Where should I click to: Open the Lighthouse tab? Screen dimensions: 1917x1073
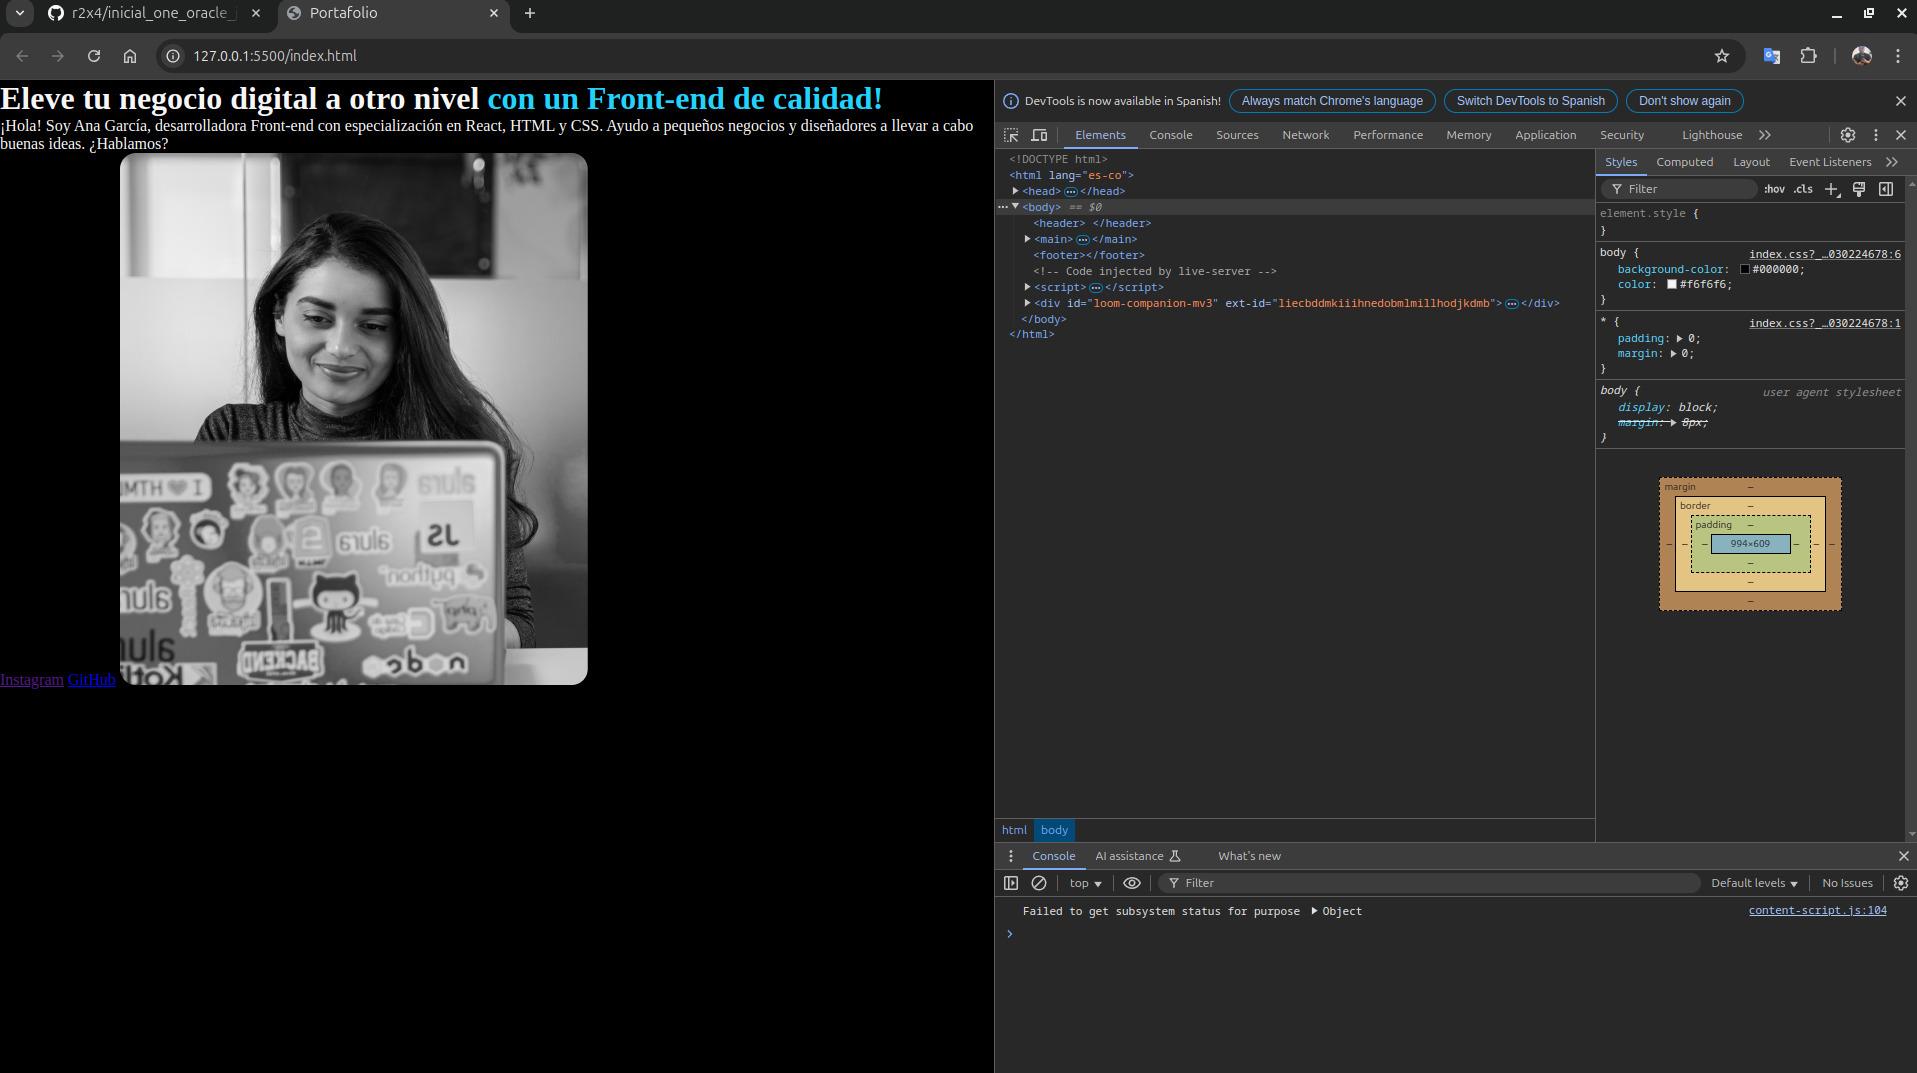(x=1712, y=135)
